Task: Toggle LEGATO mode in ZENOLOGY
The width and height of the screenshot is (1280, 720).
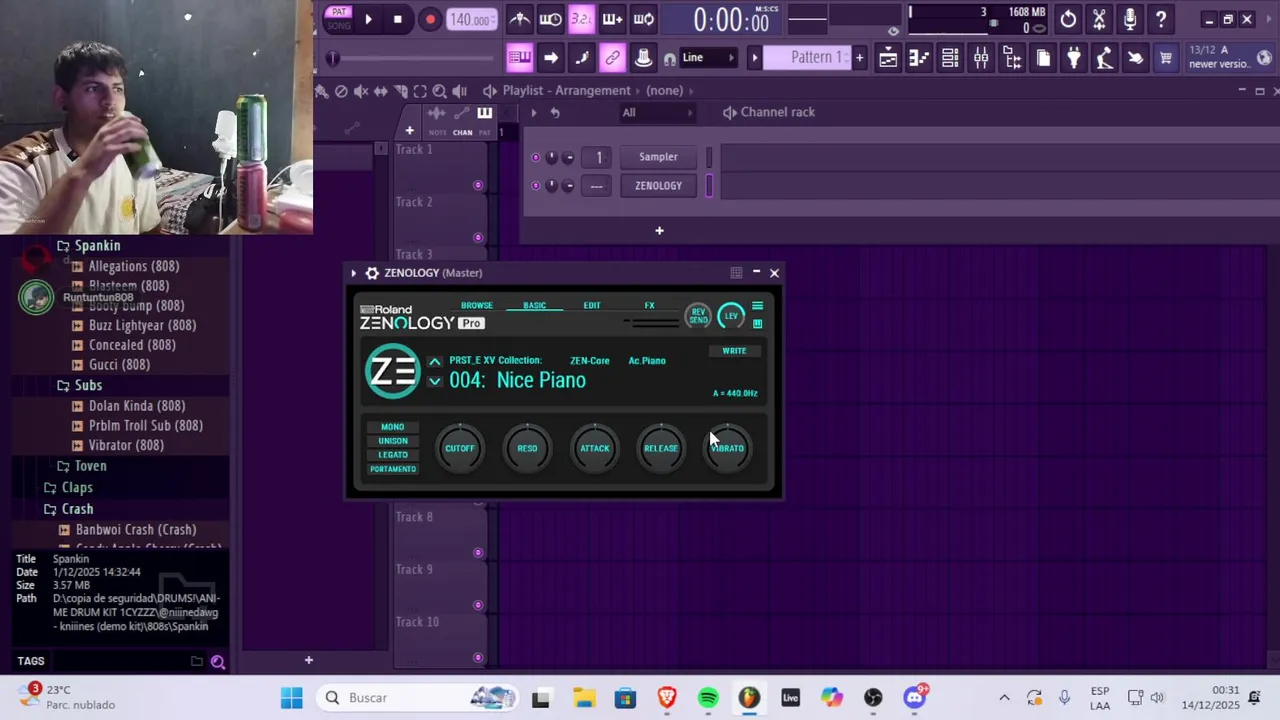Action: 393,455
